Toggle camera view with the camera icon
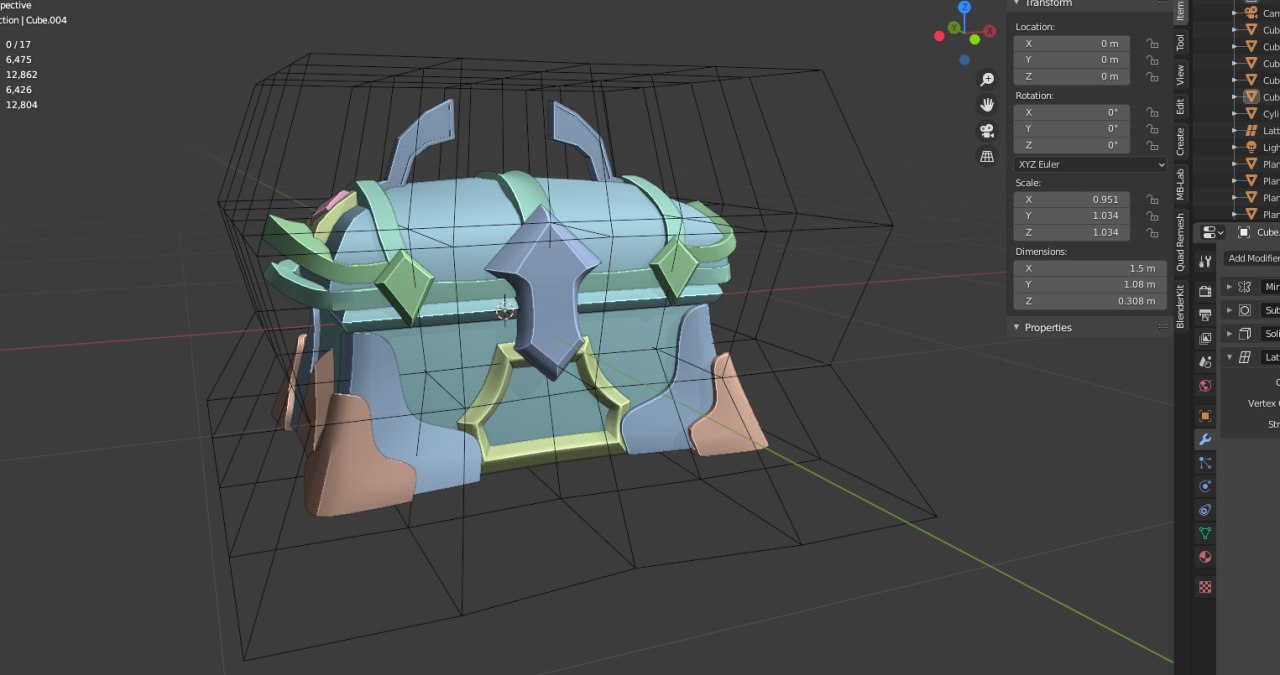This screenshot has height=675, width=1280. (987, 131)
